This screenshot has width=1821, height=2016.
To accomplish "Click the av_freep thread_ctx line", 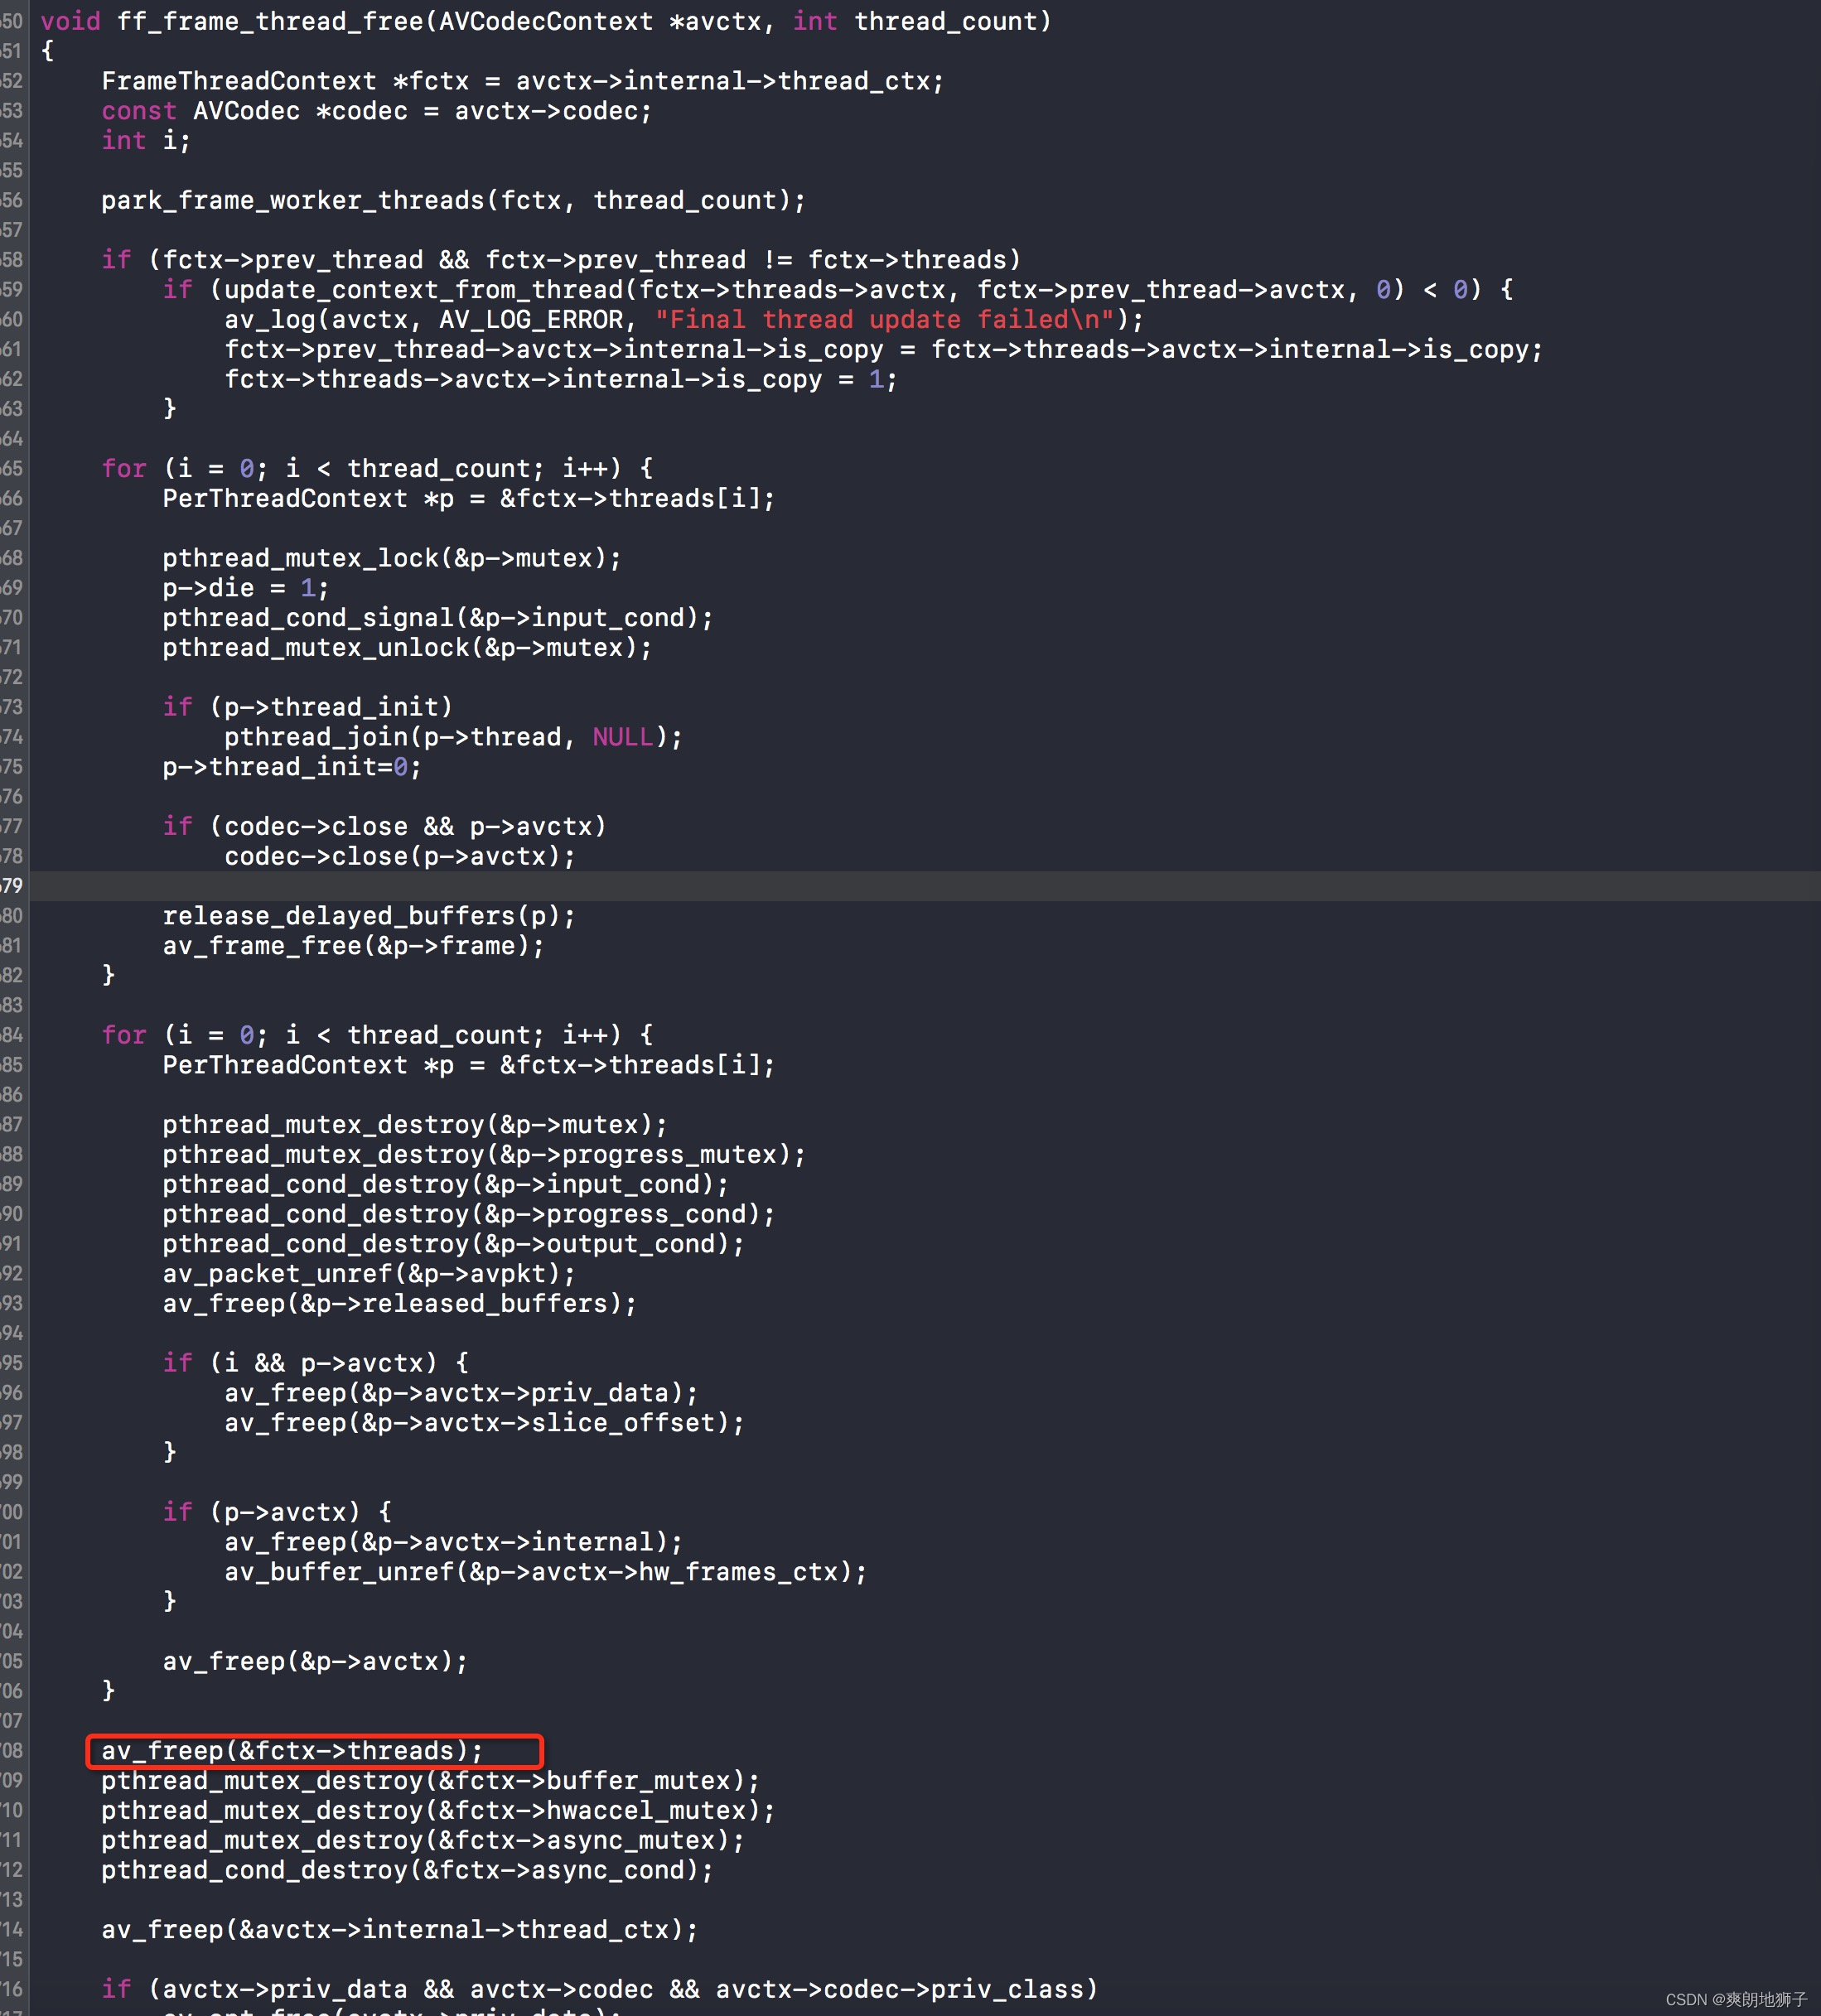I will pyautogui.click(x=400, y=1930).
